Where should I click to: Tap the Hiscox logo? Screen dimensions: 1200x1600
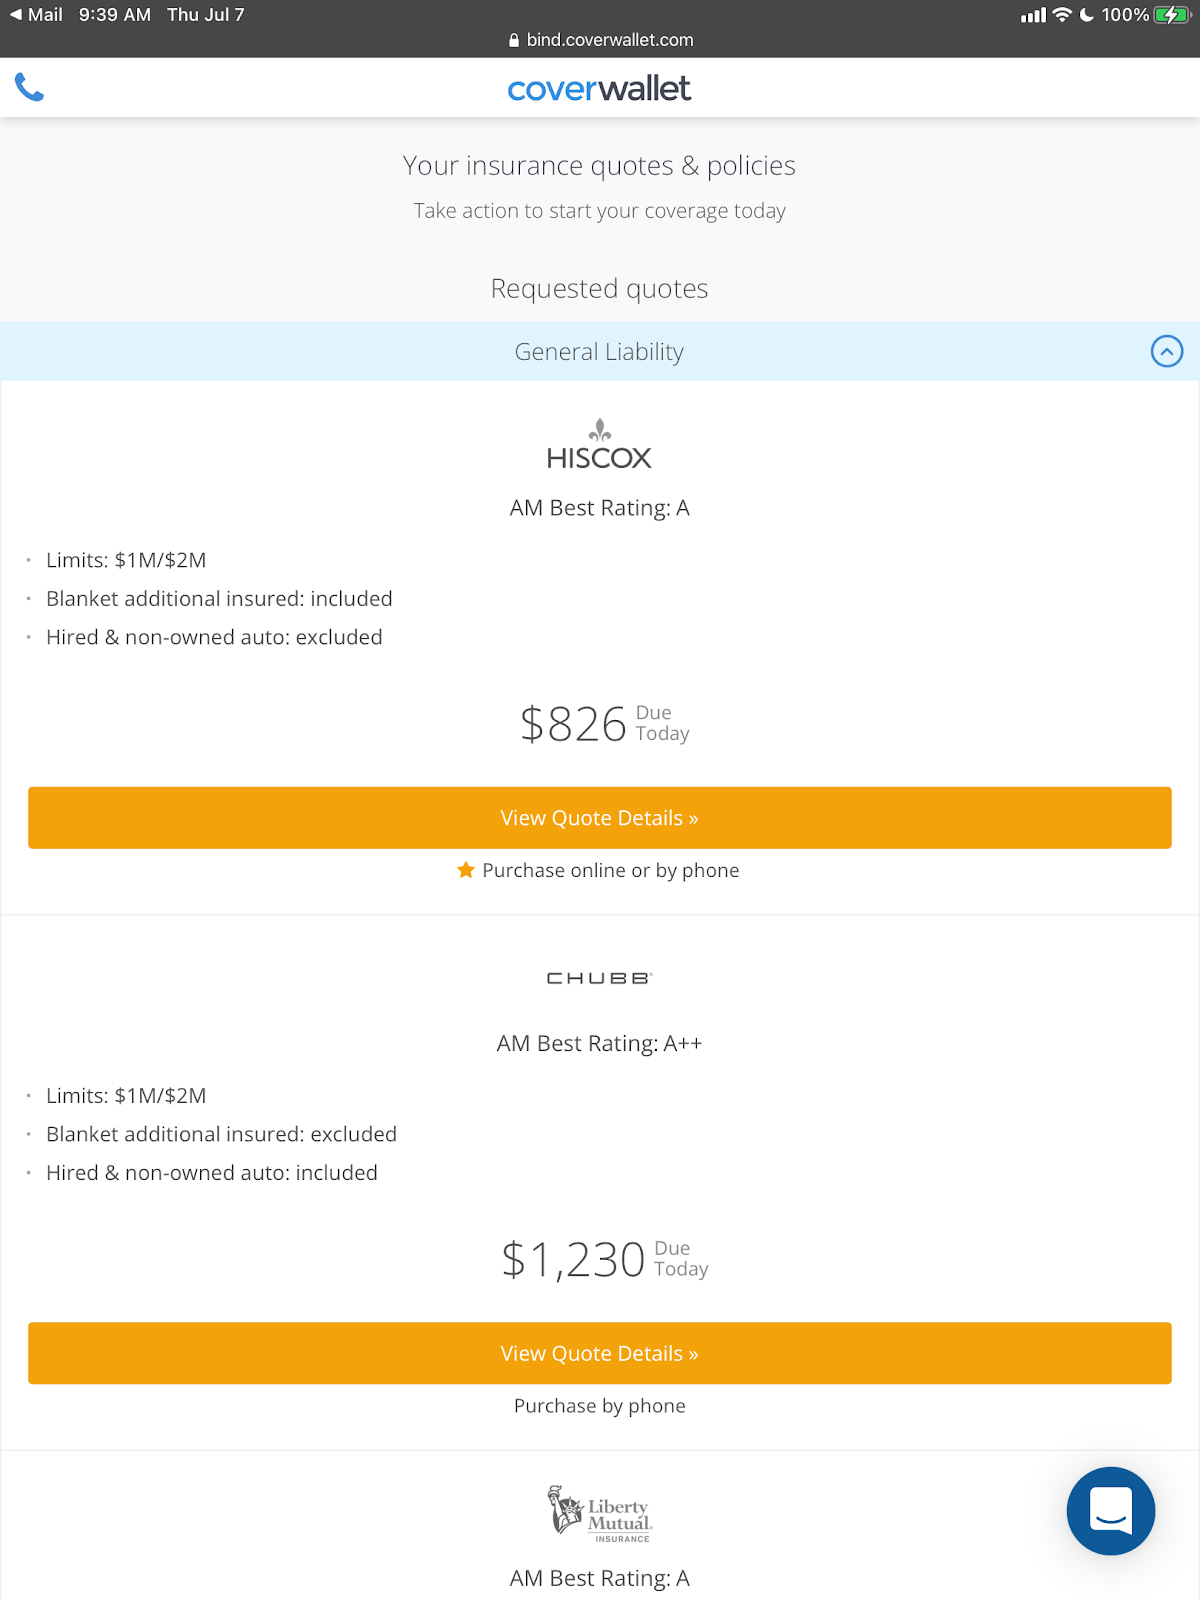click(x=599, y=445)
